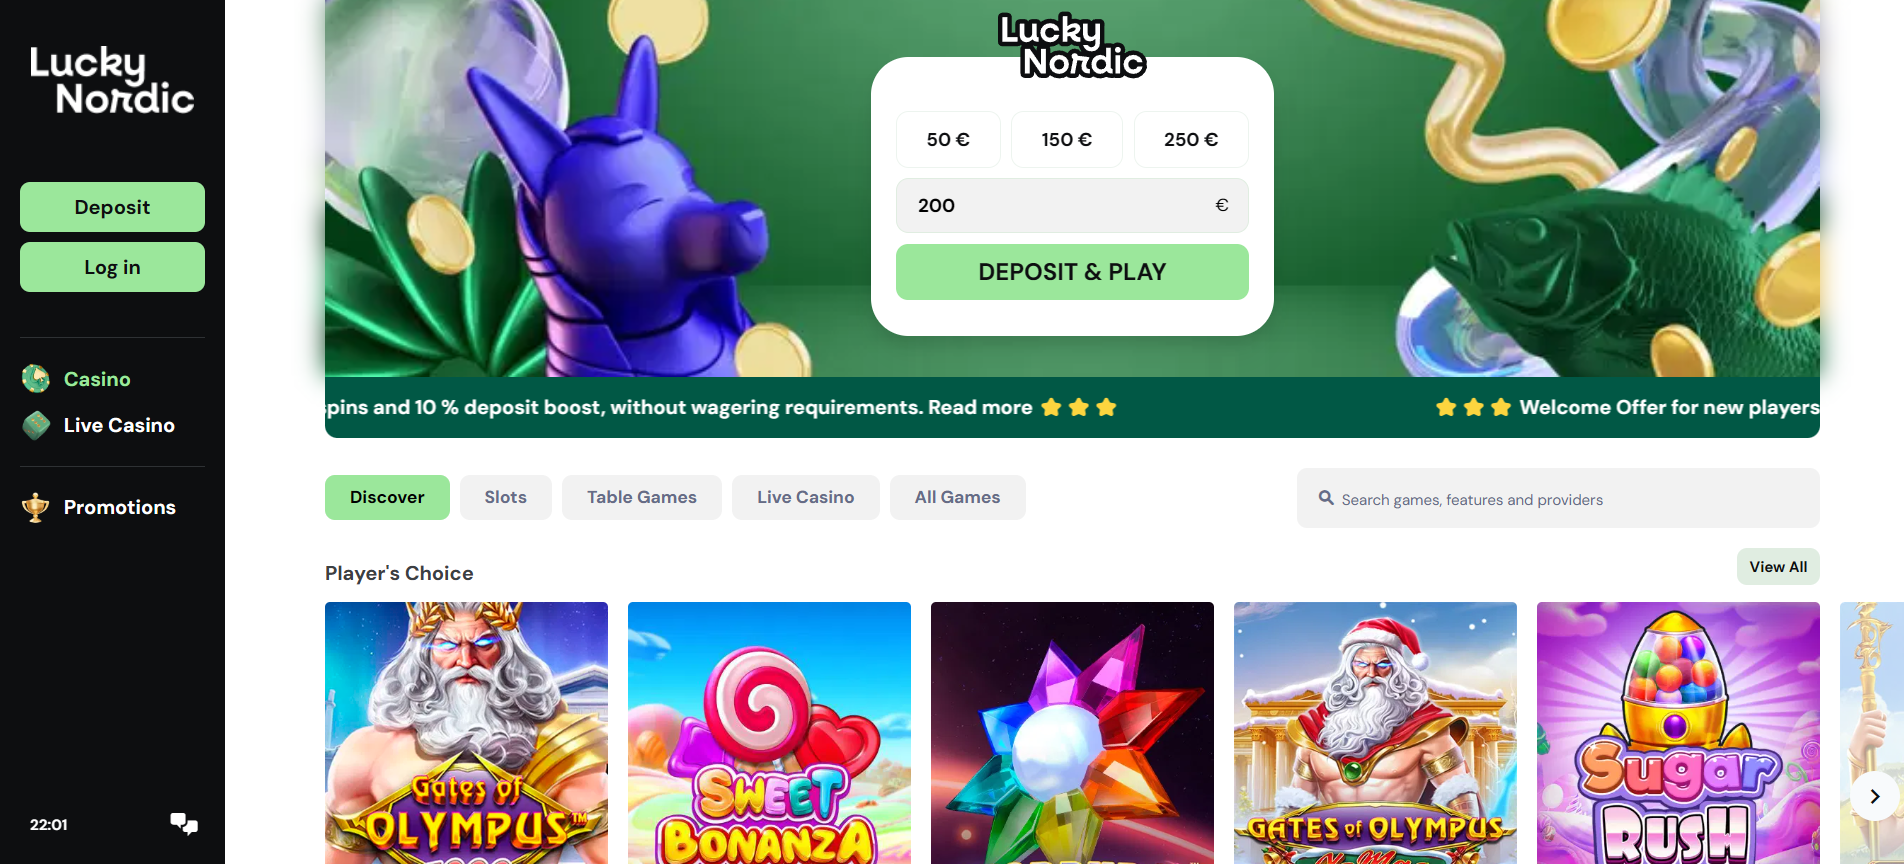Image resolution: width=1904 pixels, height=864 pixels.
Task: Open the live chat speech bubble icon
Action: coord(184,824)
